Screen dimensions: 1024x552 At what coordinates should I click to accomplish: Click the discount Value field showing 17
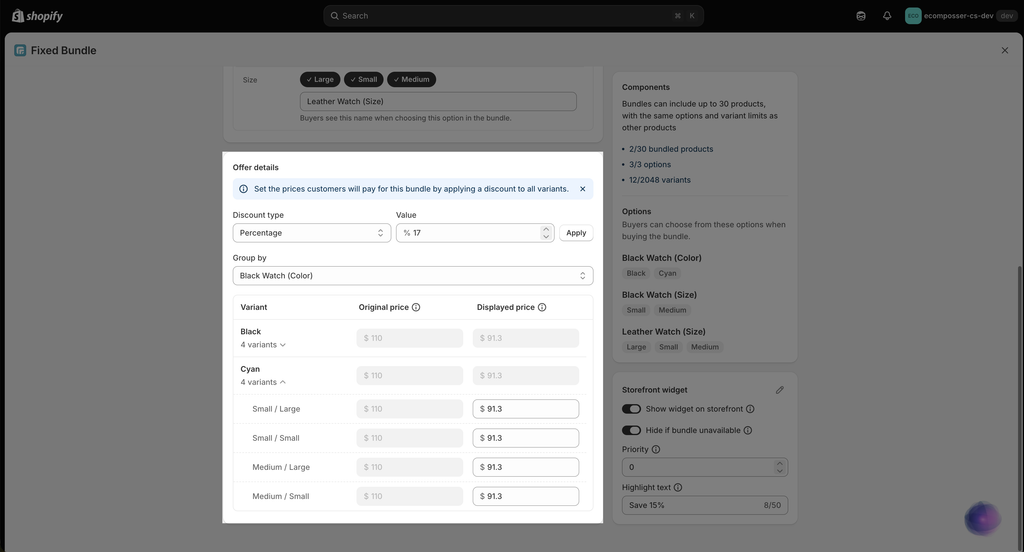coord(475,233)
